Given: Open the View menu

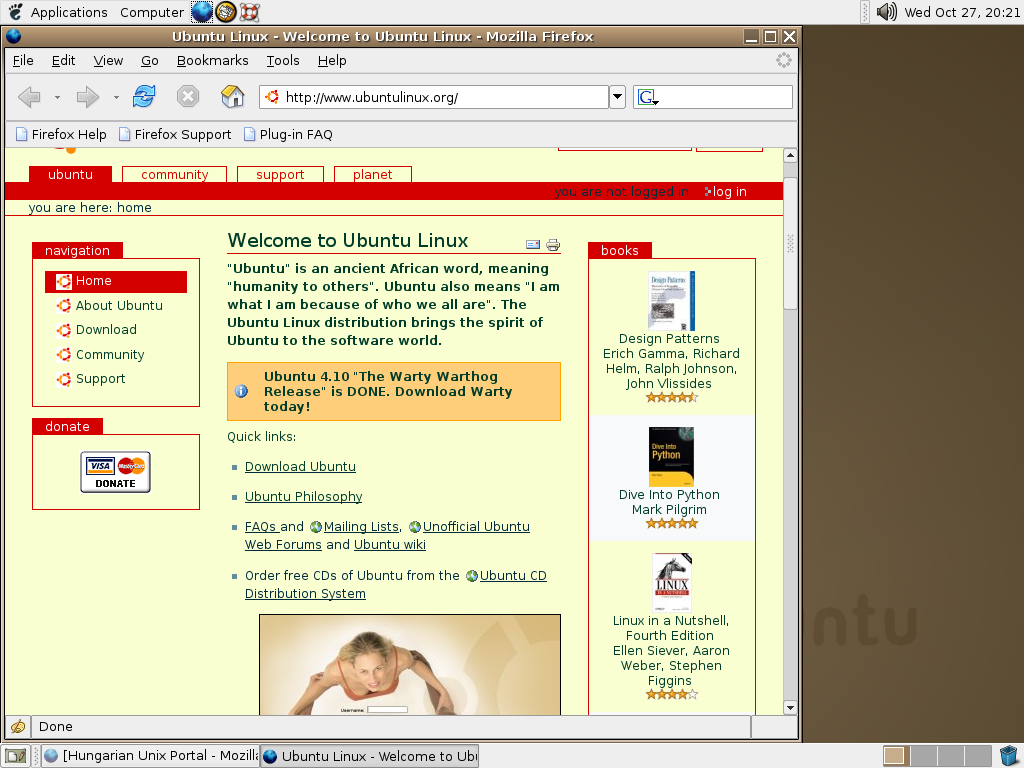Looking at the screenshot, I should click(x=108, y=61).
